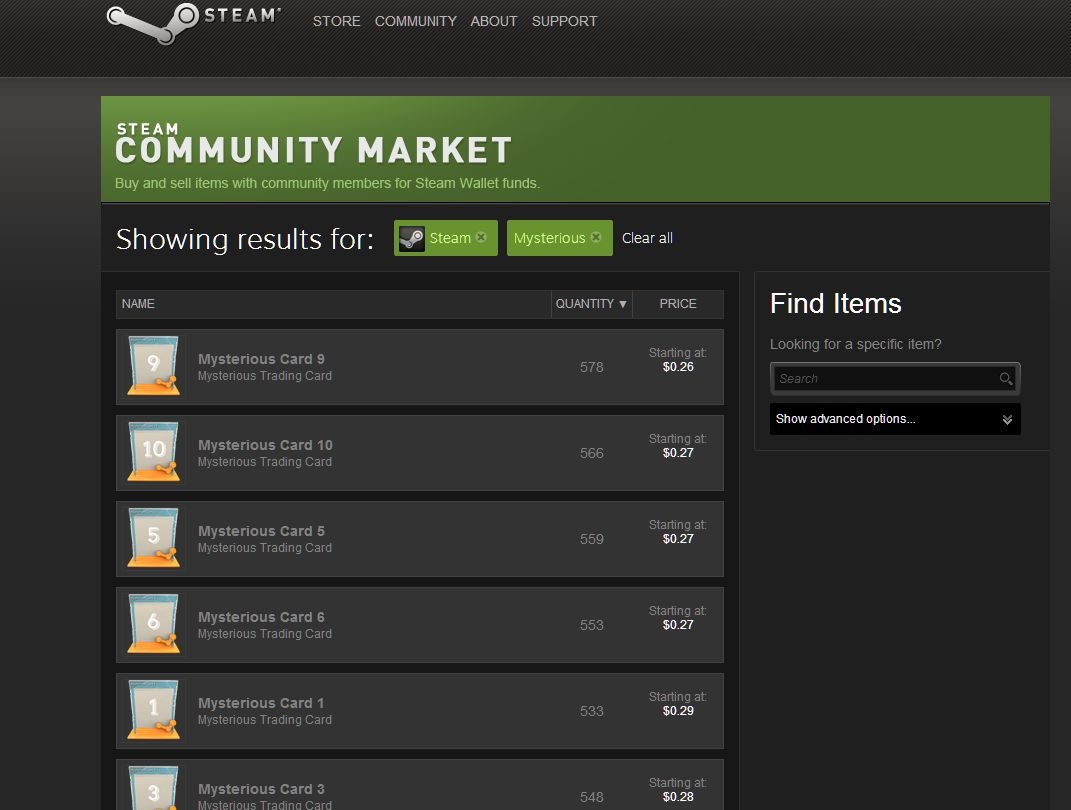Focus the item Search field
This screenshot has width=1071, height=810.
(895, 378)
